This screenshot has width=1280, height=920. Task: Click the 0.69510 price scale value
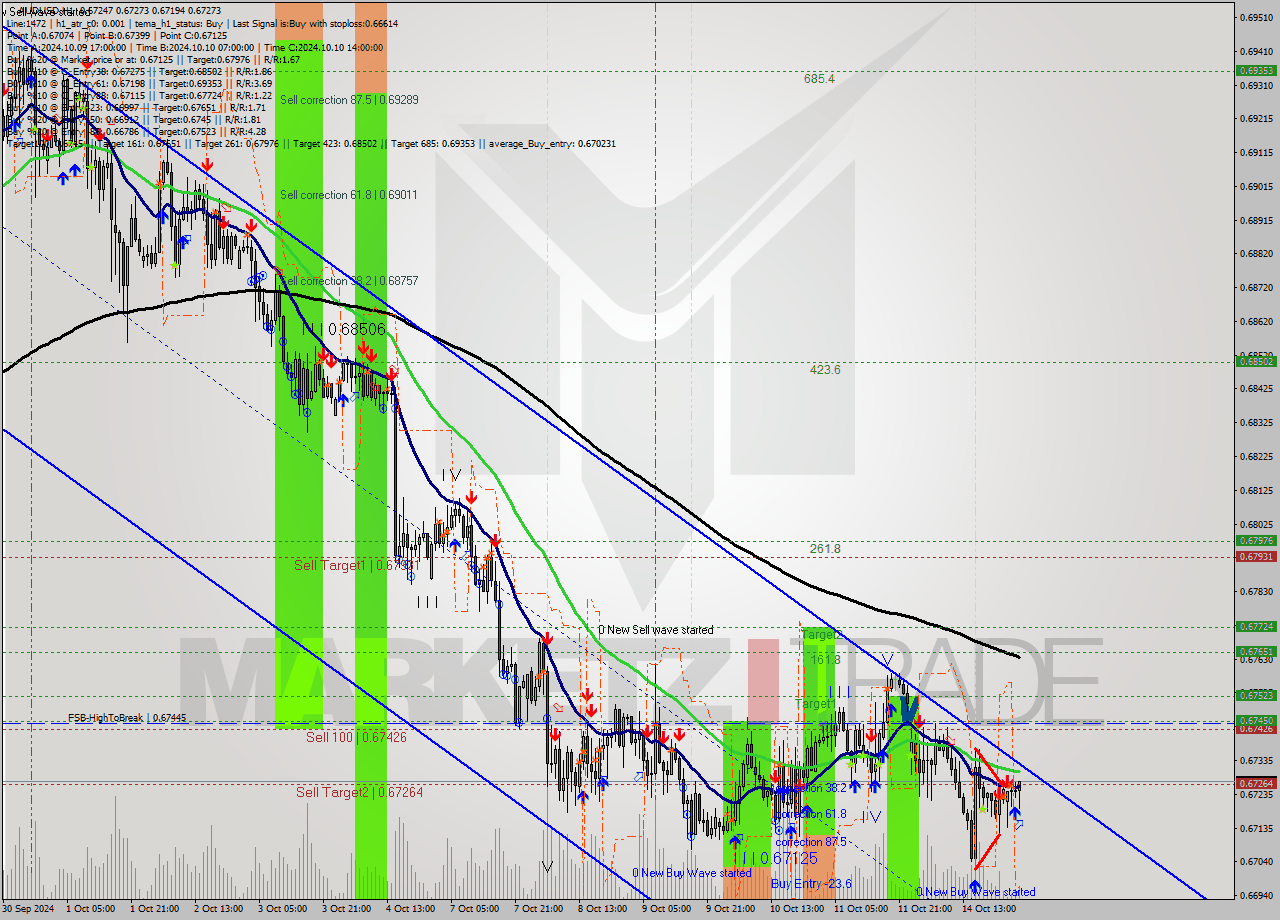click(1256, 17)
